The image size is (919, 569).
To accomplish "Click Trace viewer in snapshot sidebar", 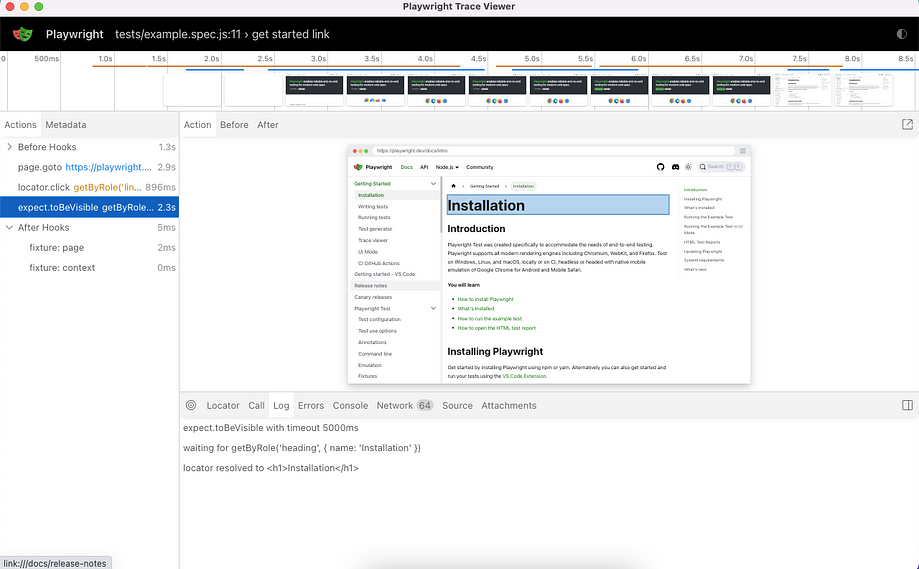I will pos(373,240).
